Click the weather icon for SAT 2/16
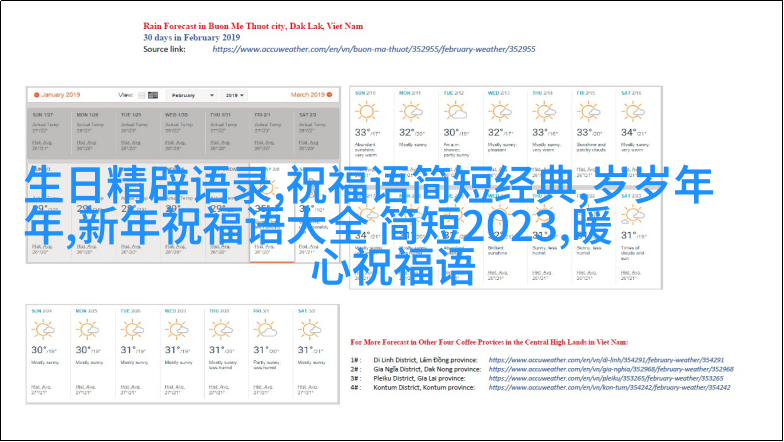Image resolution: width=784 pixels, height=442 pixels. (x=634, y=112)
